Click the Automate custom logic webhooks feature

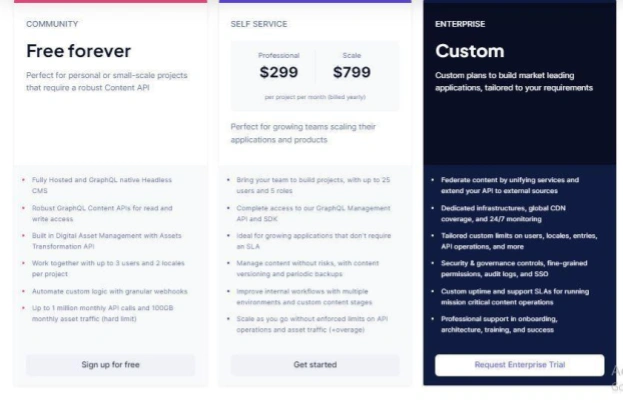(x=110, y=291)
